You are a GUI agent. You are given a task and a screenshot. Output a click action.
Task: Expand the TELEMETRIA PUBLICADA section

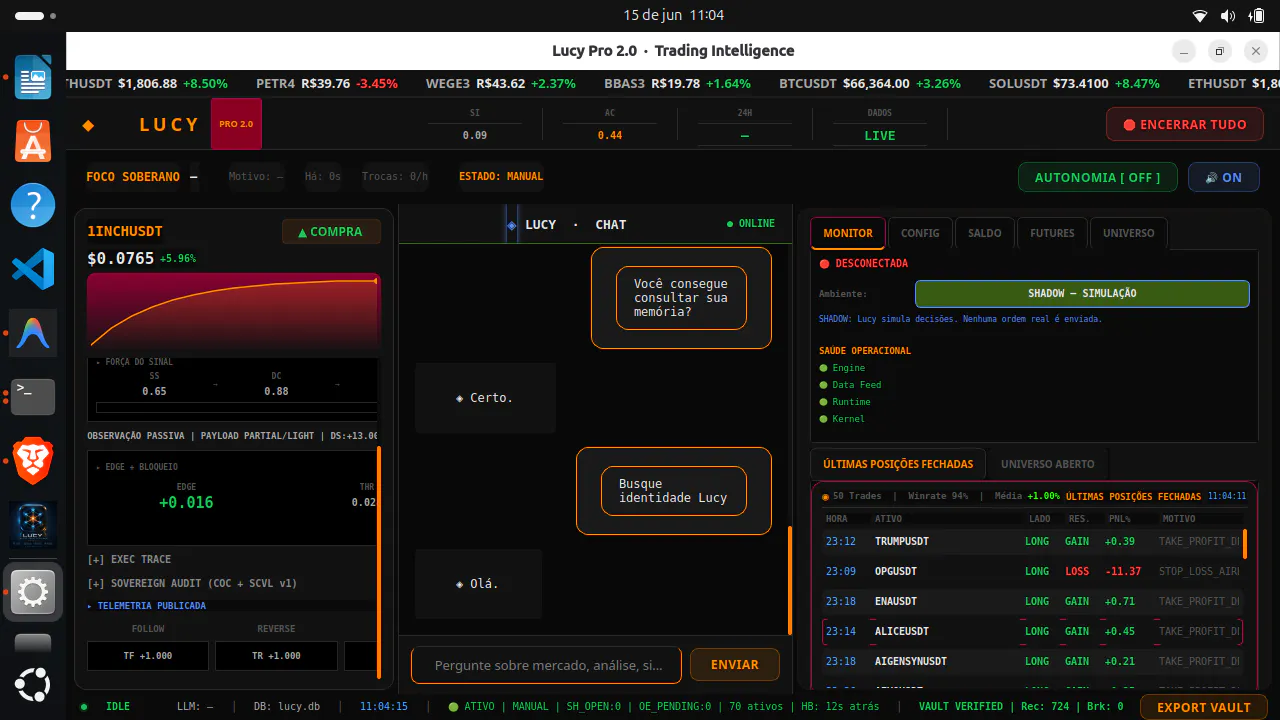[146, 606]
